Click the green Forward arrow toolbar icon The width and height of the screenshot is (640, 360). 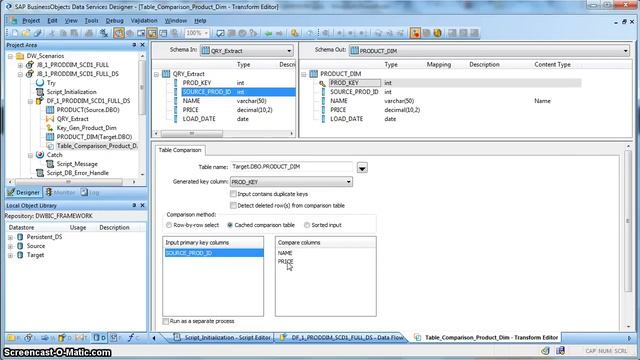coord(280,33)
